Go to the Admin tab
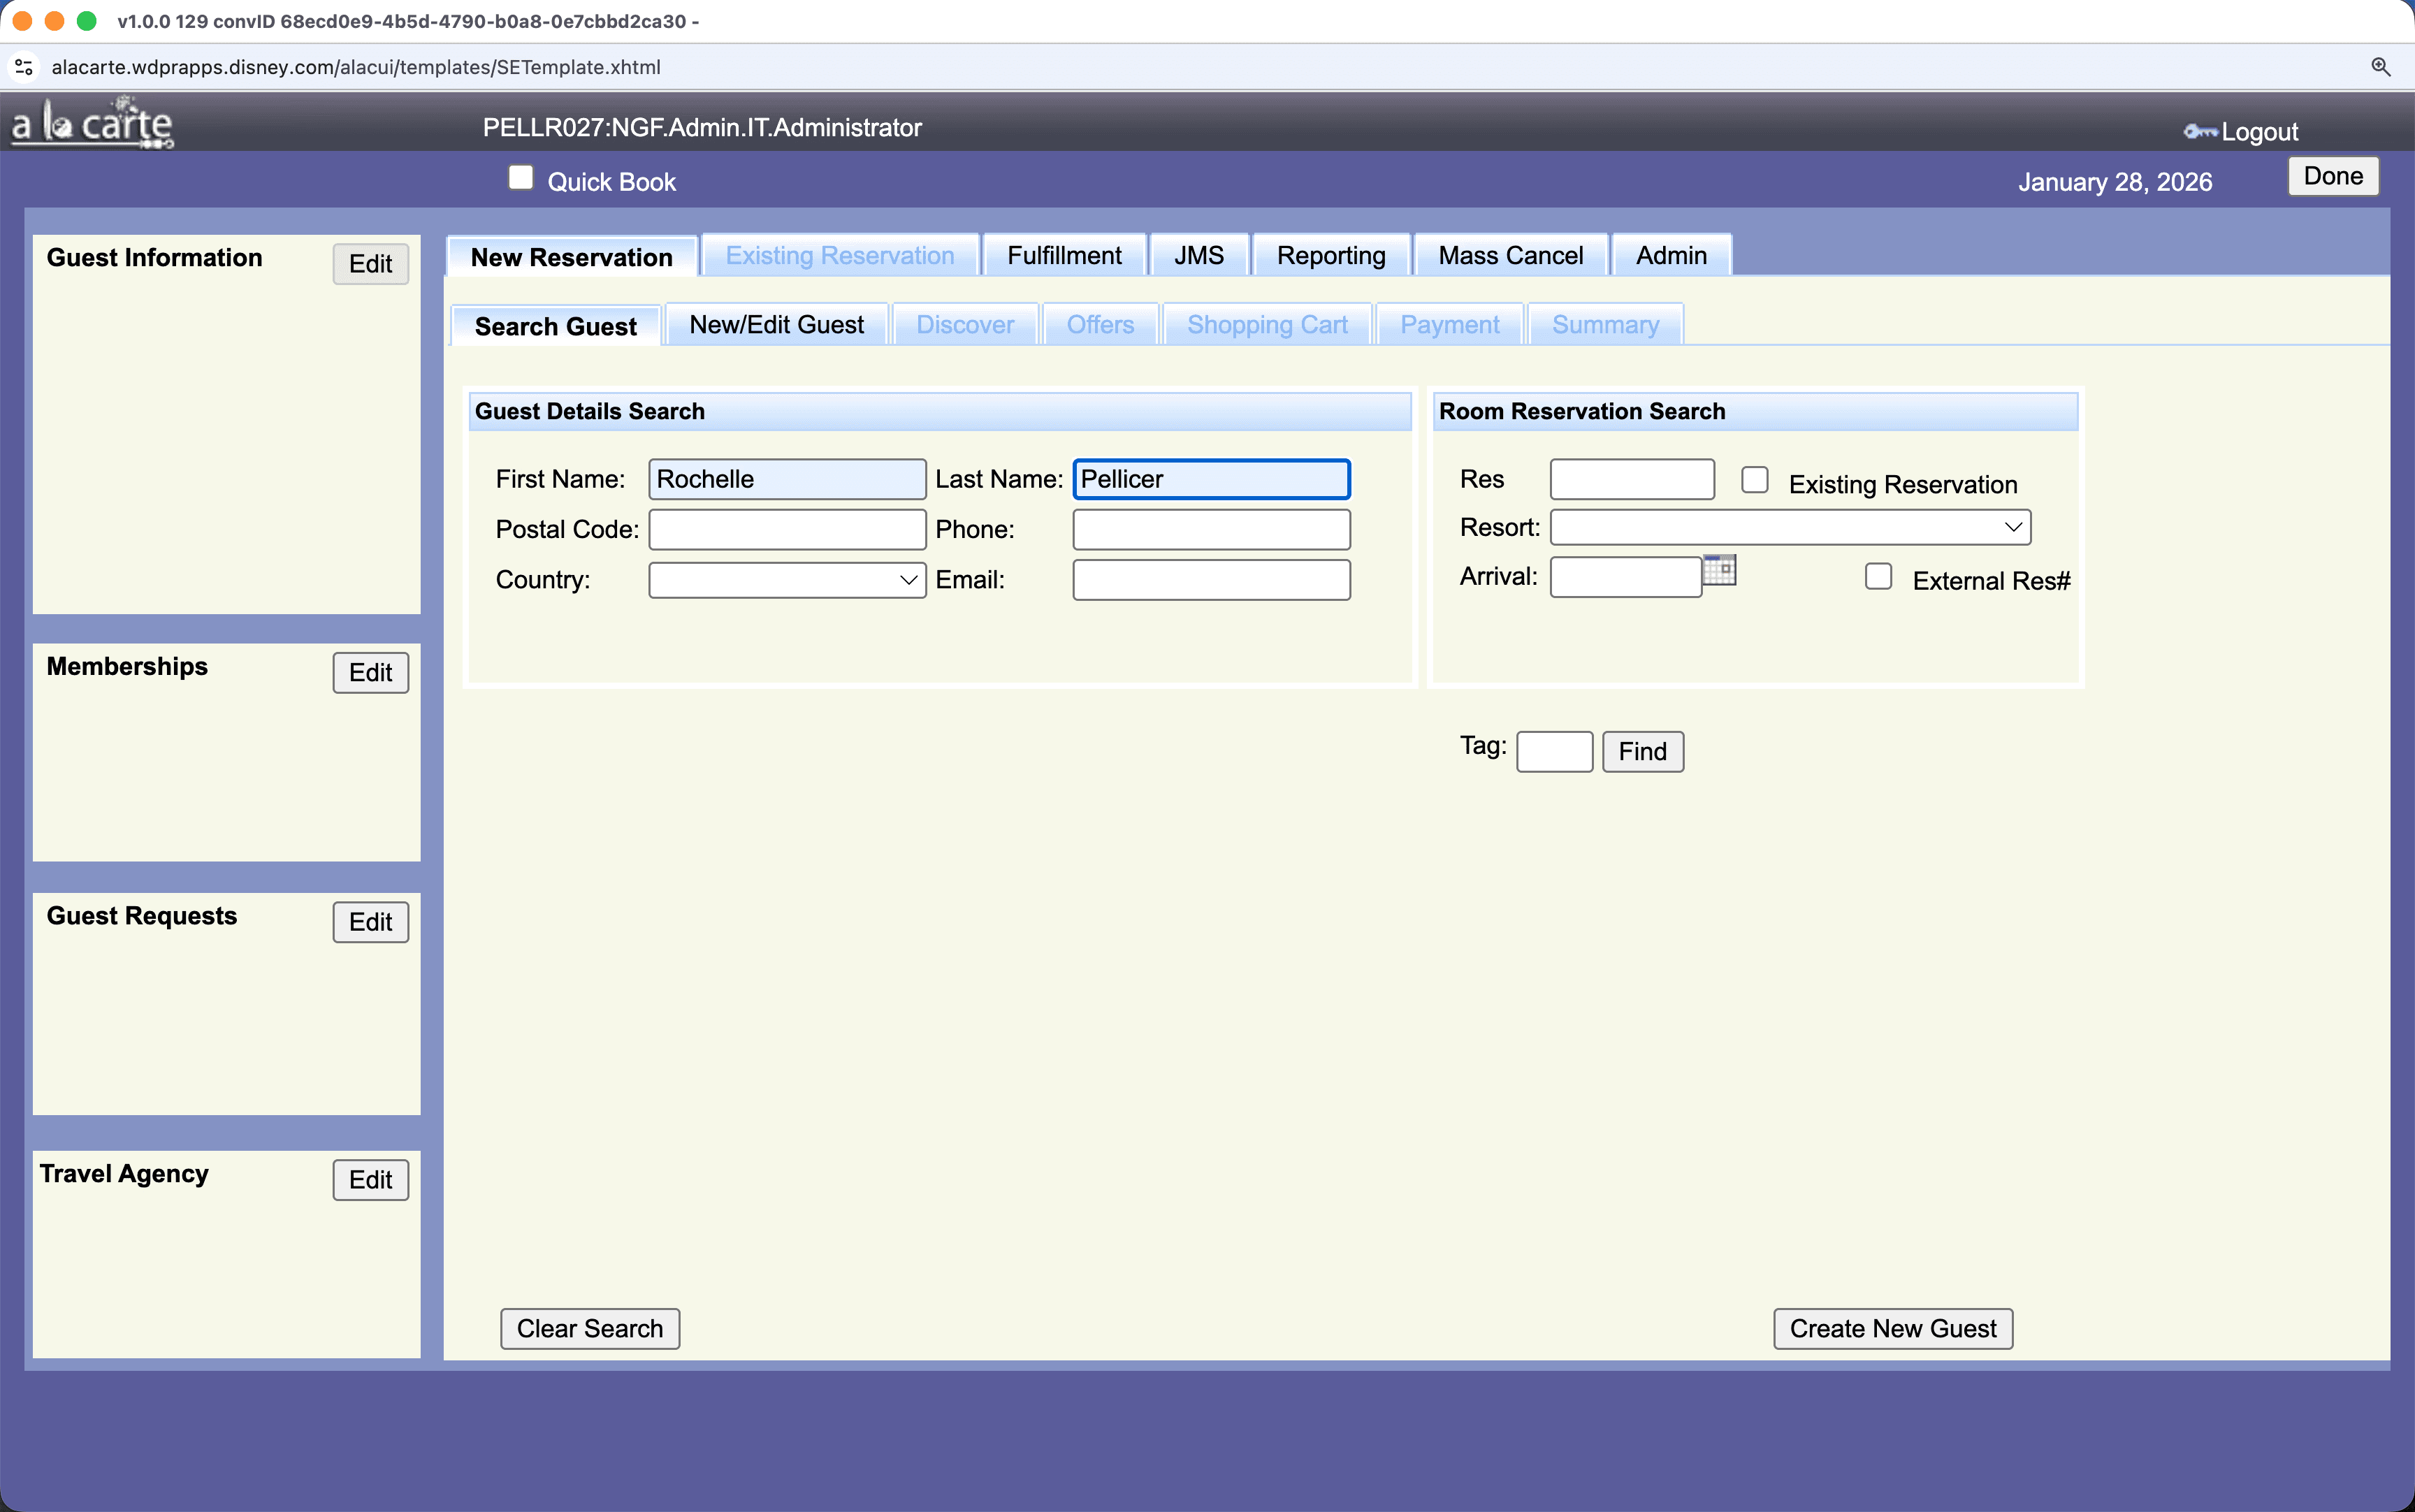Image resolution: width=2415 pixels, height=1512 pixels. (x=1670, y=256)
